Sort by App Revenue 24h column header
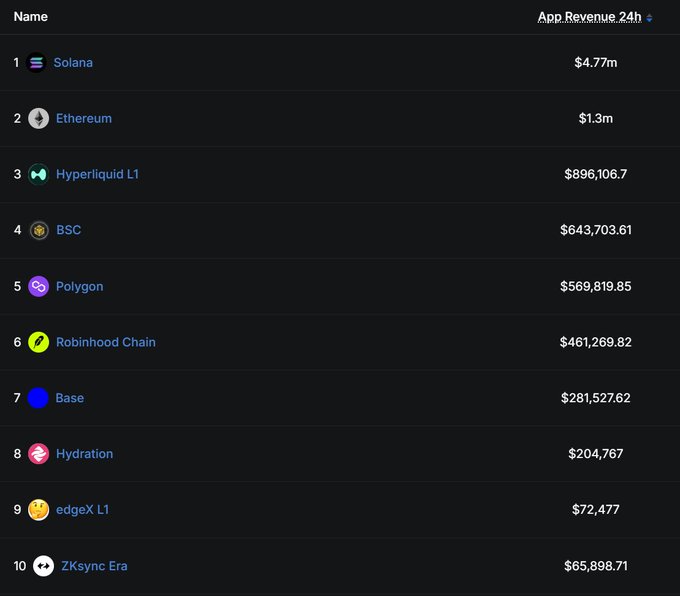 589,17
